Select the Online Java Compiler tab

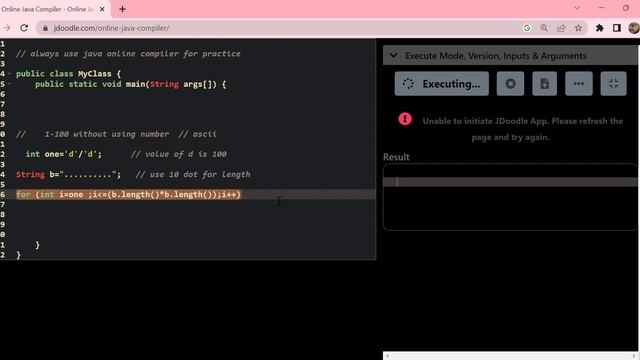[48, 9]
